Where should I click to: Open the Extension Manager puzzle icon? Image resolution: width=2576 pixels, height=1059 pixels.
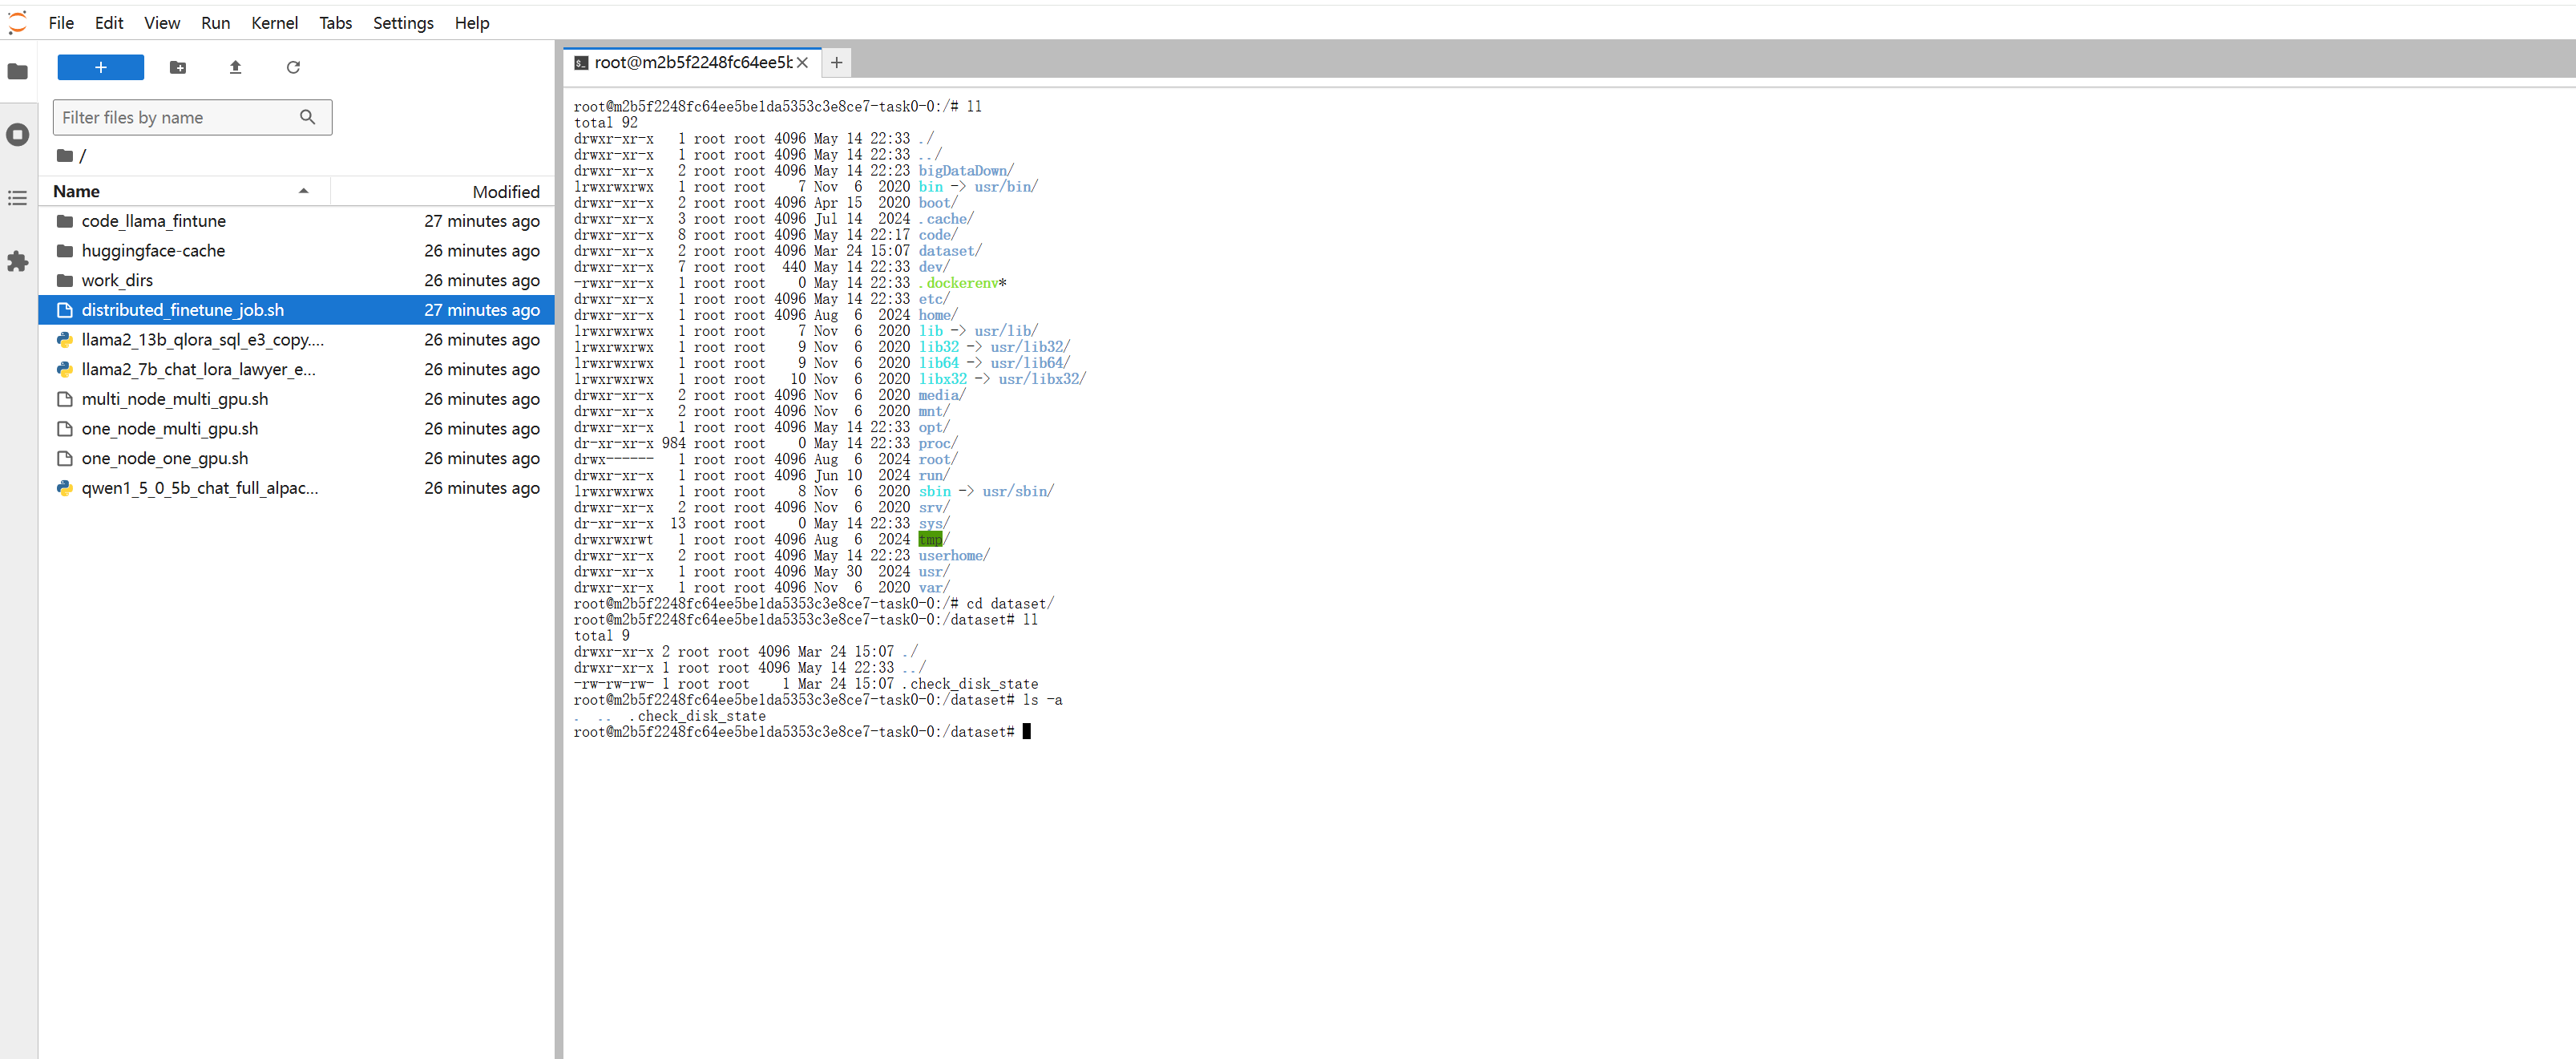pos(18,261)
